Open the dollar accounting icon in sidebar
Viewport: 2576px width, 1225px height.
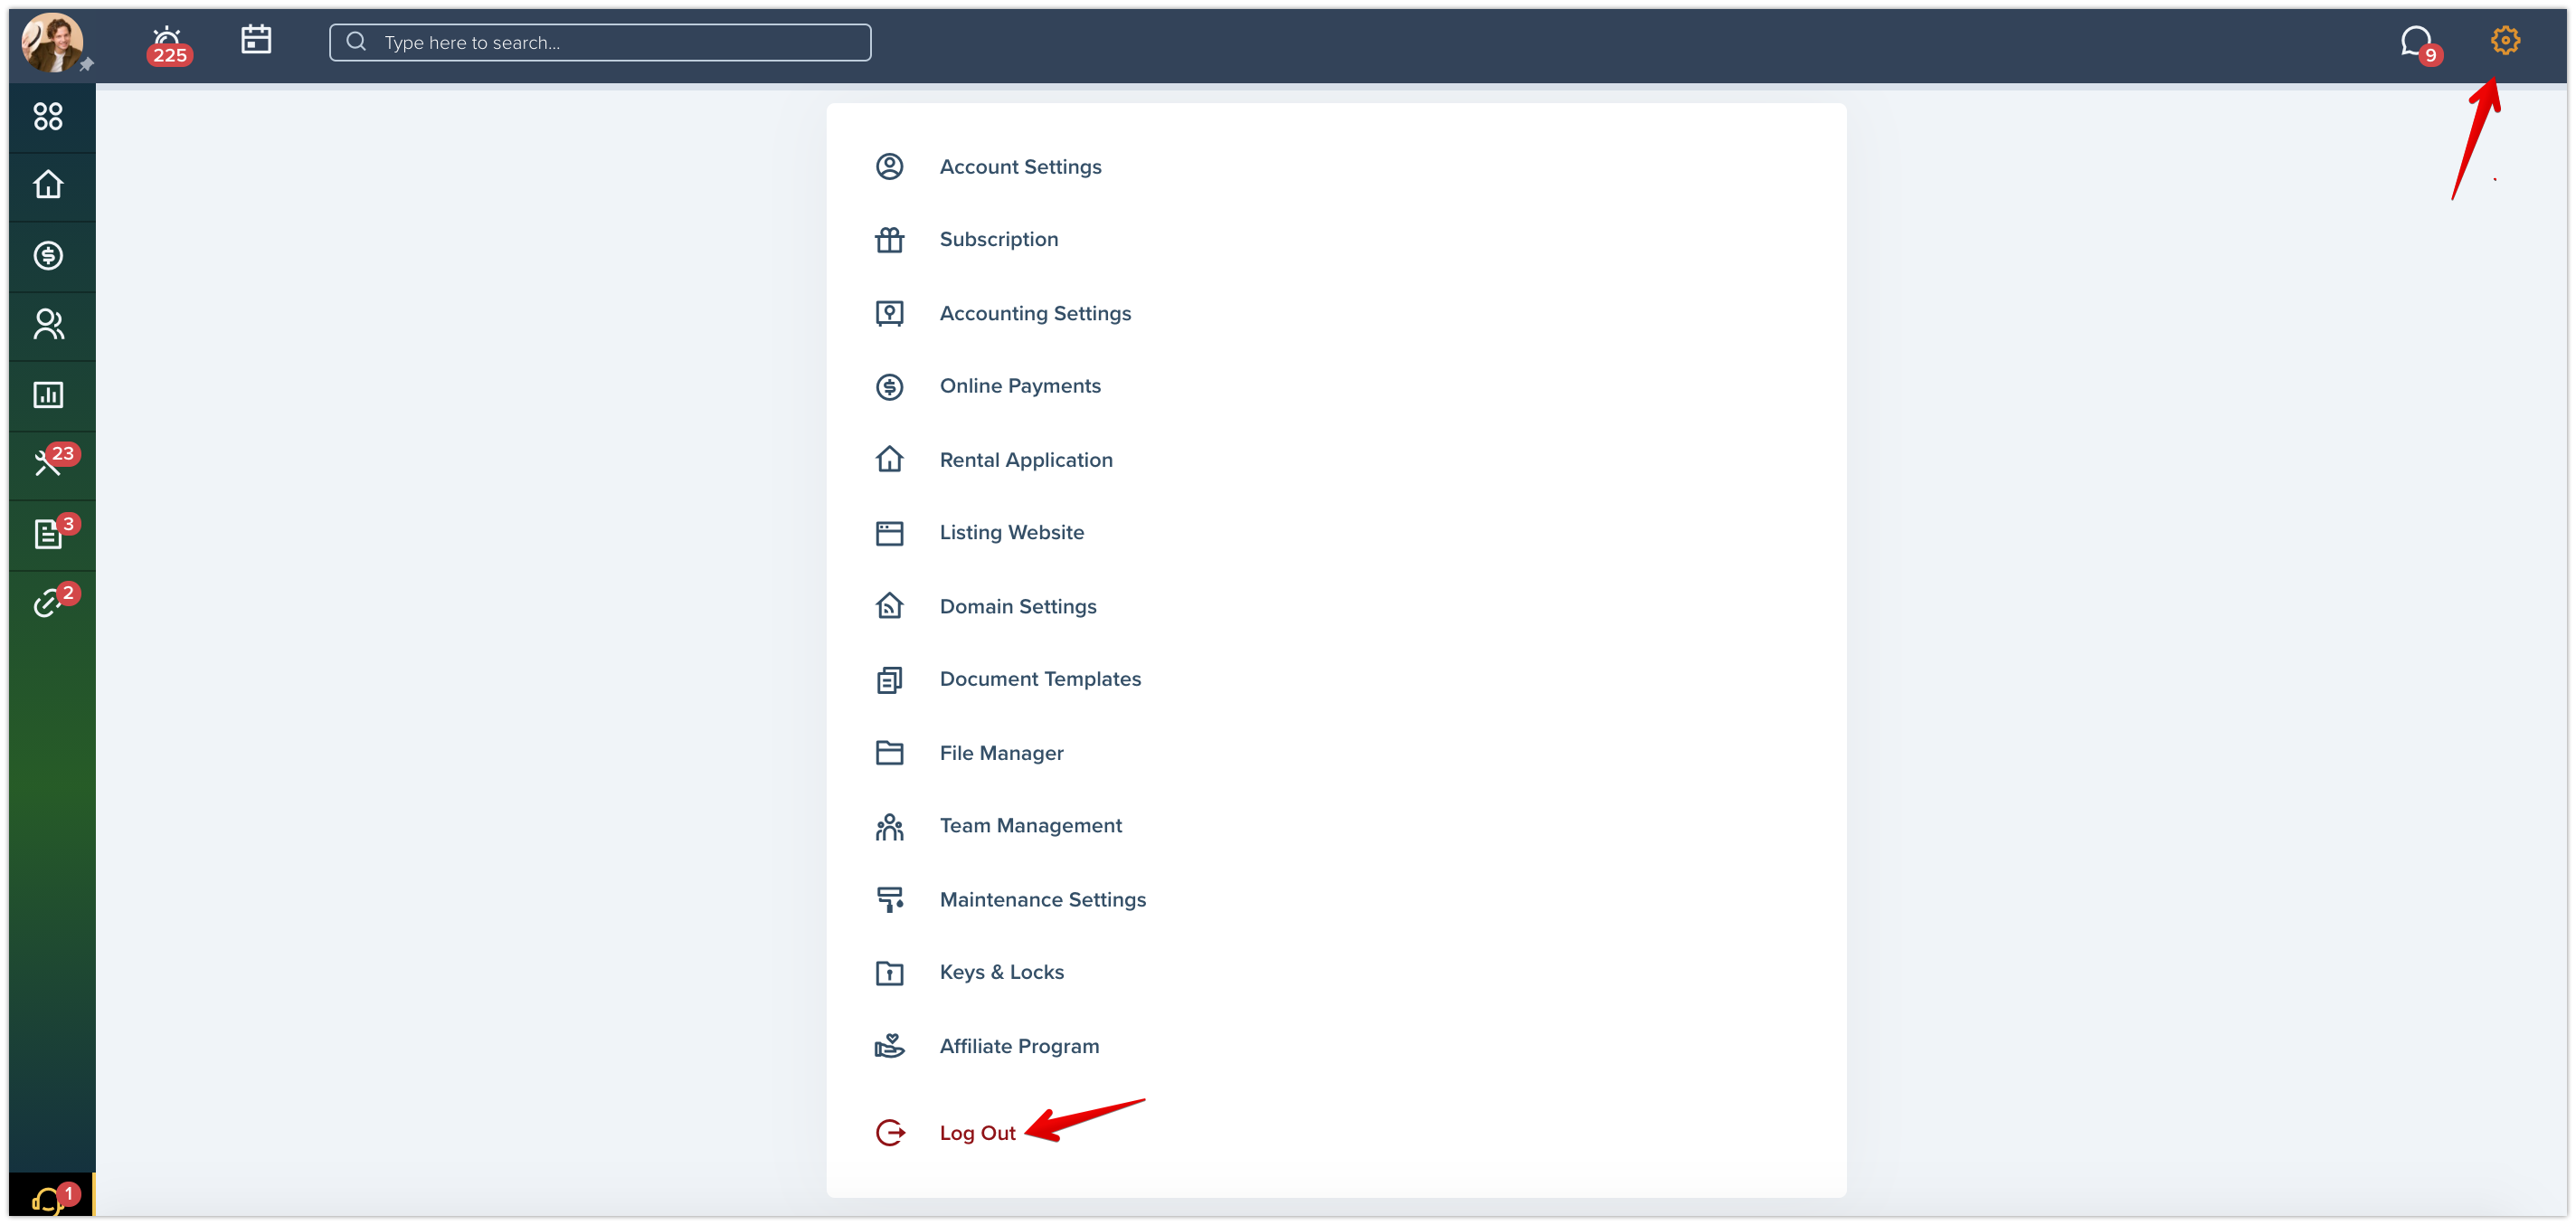[48, 256]
